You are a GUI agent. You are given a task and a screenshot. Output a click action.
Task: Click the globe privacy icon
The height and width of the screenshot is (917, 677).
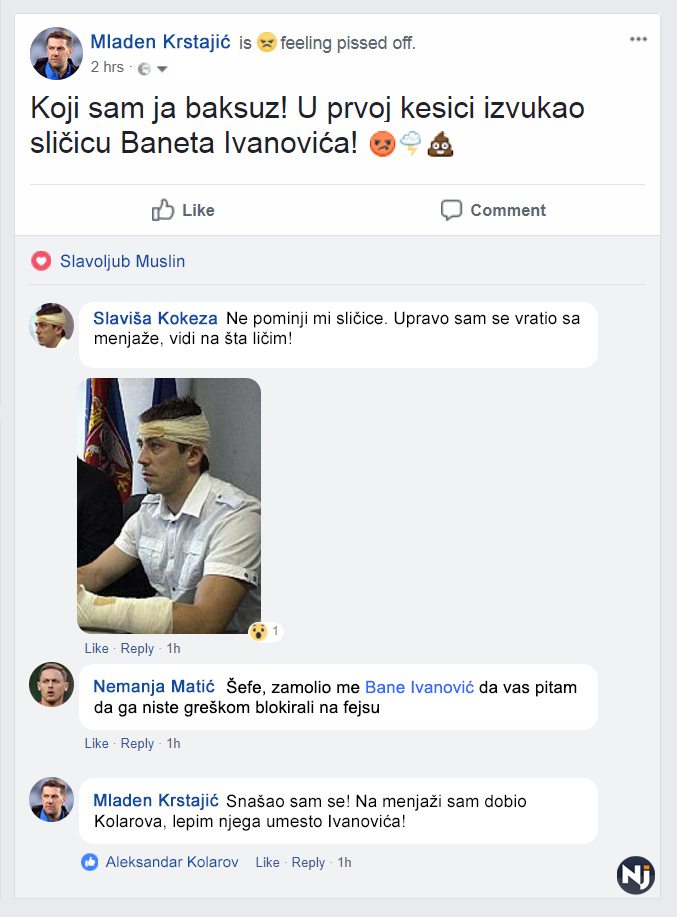tap(144, 69)
